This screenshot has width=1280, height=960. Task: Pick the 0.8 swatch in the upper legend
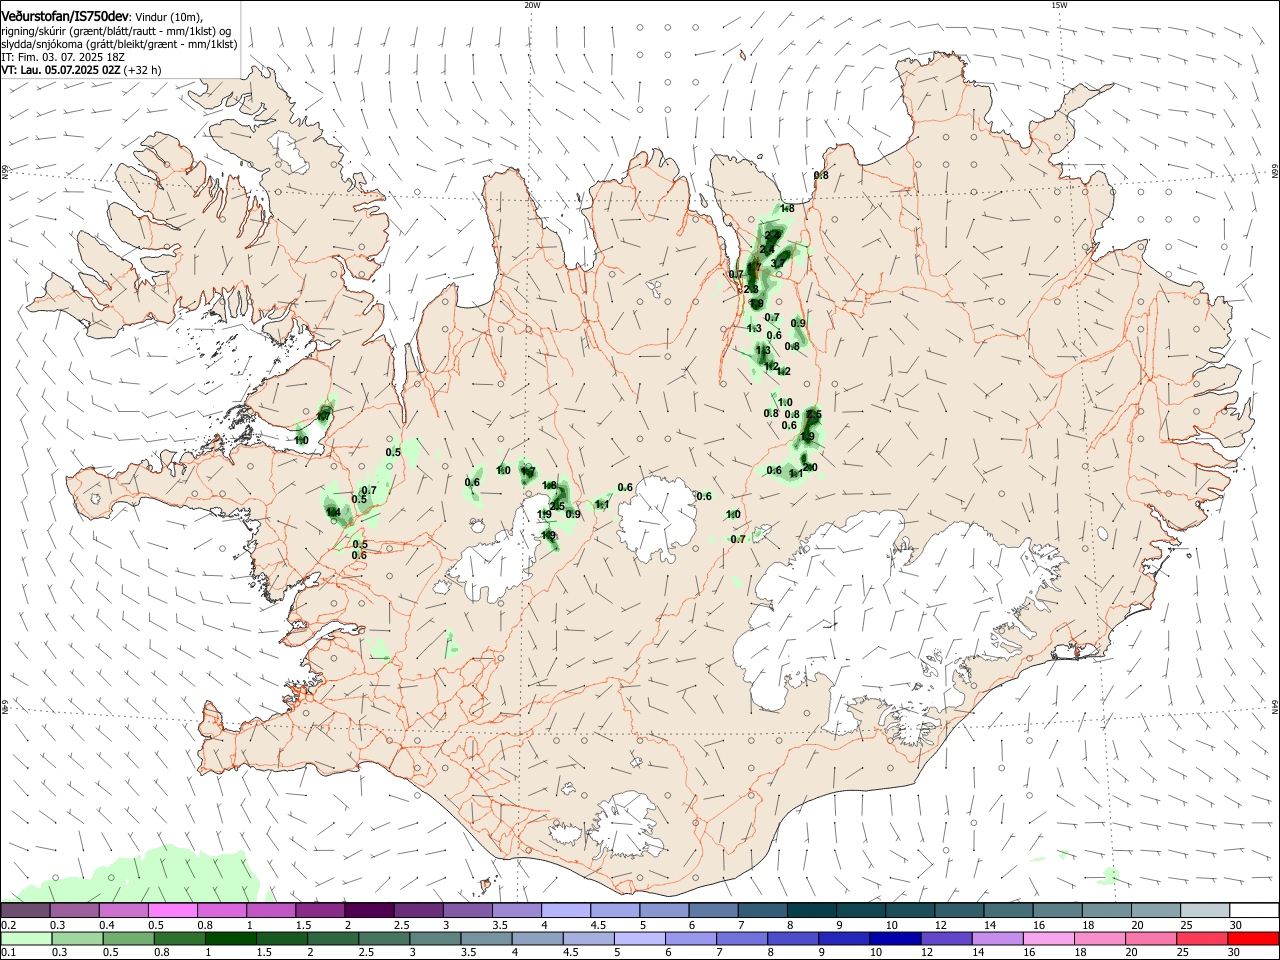tap(221, 911)
